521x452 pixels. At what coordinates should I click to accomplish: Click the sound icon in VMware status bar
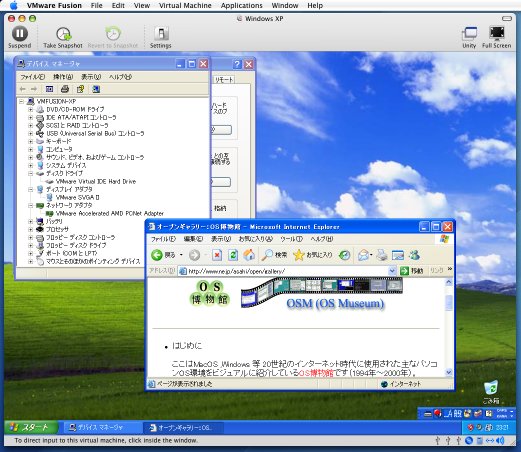pos(500,441)
